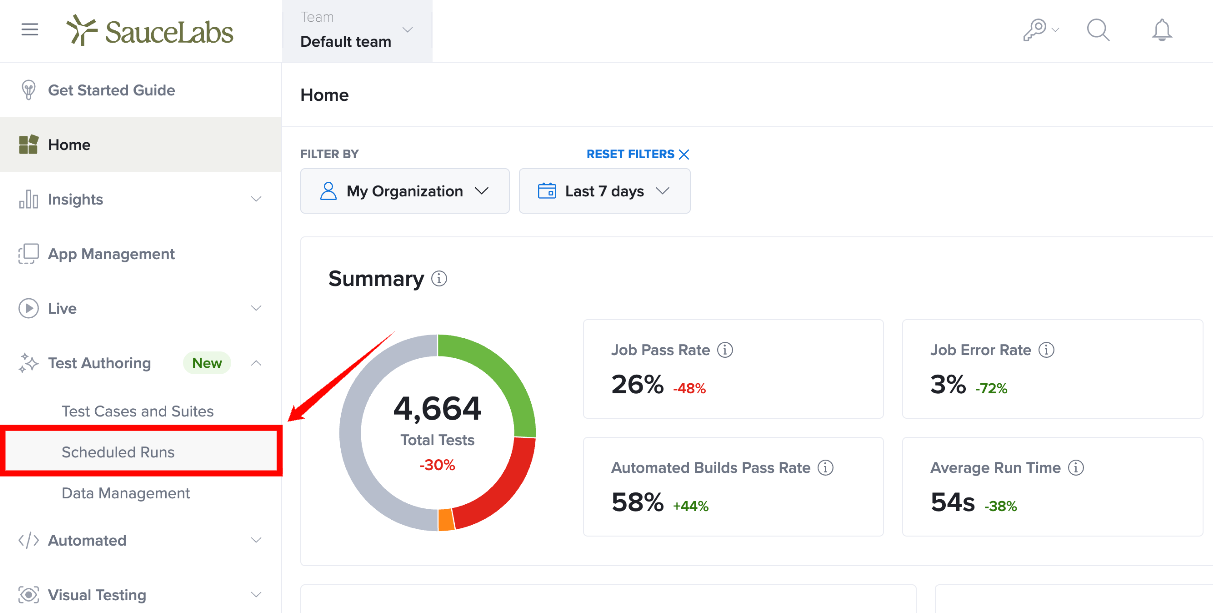The height and width of the screenshot is (613, 1213).
Task: Open the search magnifier icon
Action: tap(1098, 31)
